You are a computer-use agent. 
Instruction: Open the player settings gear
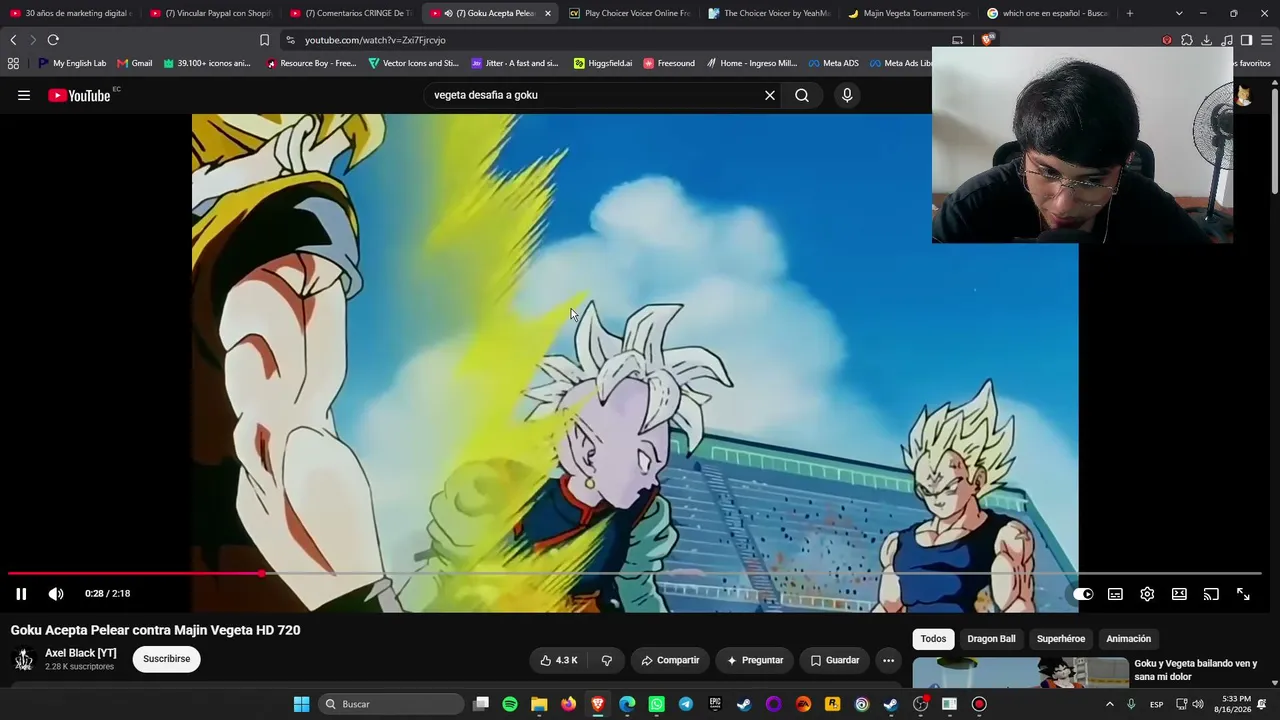pos(1147,594)
